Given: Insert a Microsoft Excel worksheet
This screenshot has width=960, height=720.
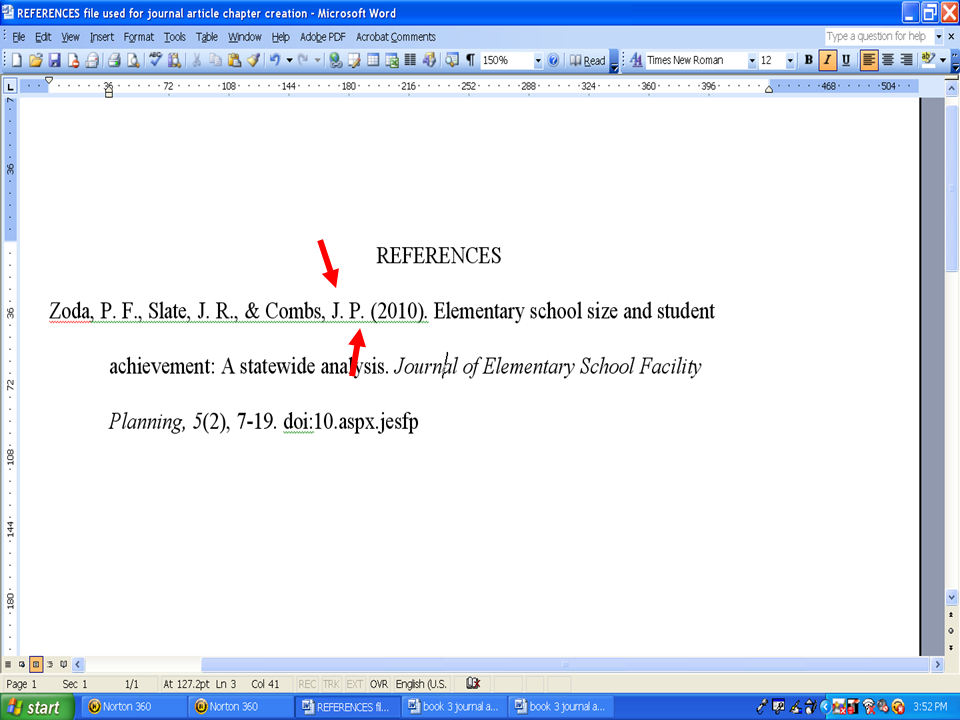Looking at the screenshot, I should pyautogui.click(x=392, y=60).
